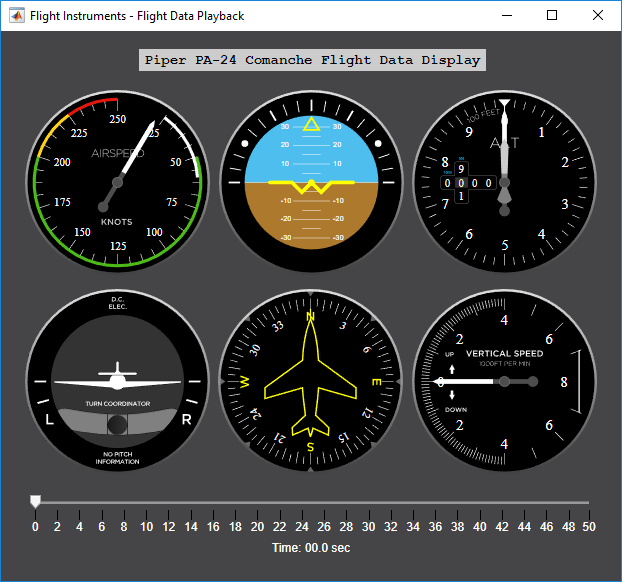Screen dimensions: 622x582
Task: Click the R mark on turn coordinator
Action: click(186, 419)
